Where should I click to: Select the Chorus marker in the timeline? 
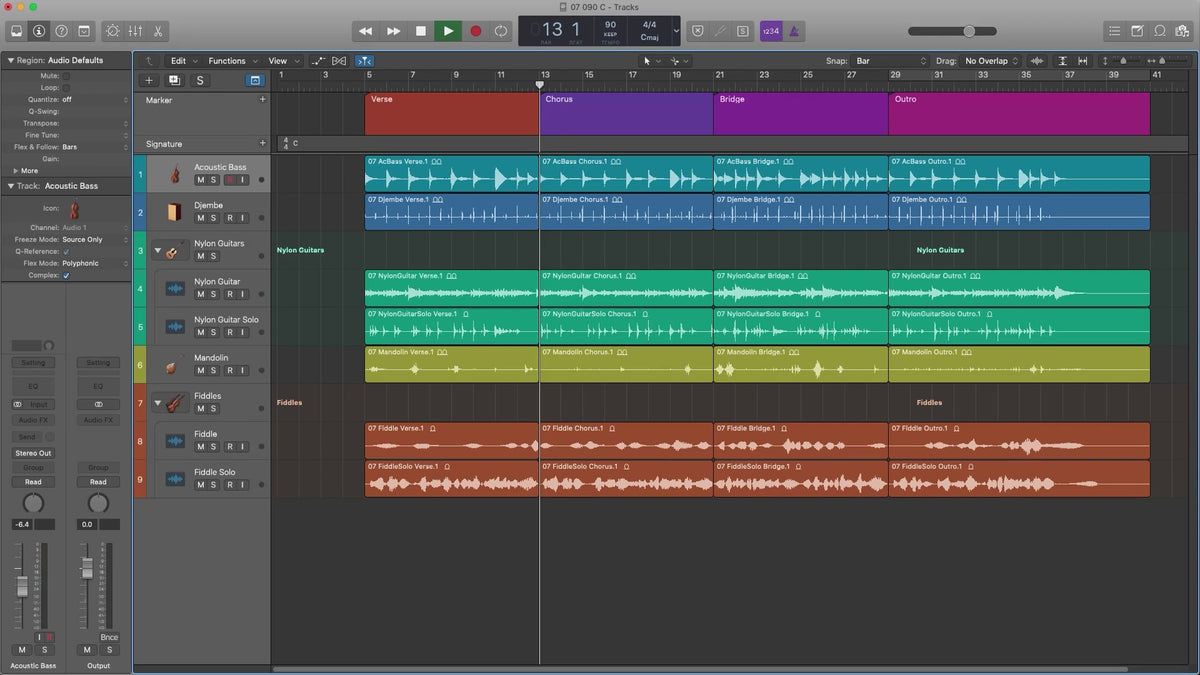coord(625,113)
